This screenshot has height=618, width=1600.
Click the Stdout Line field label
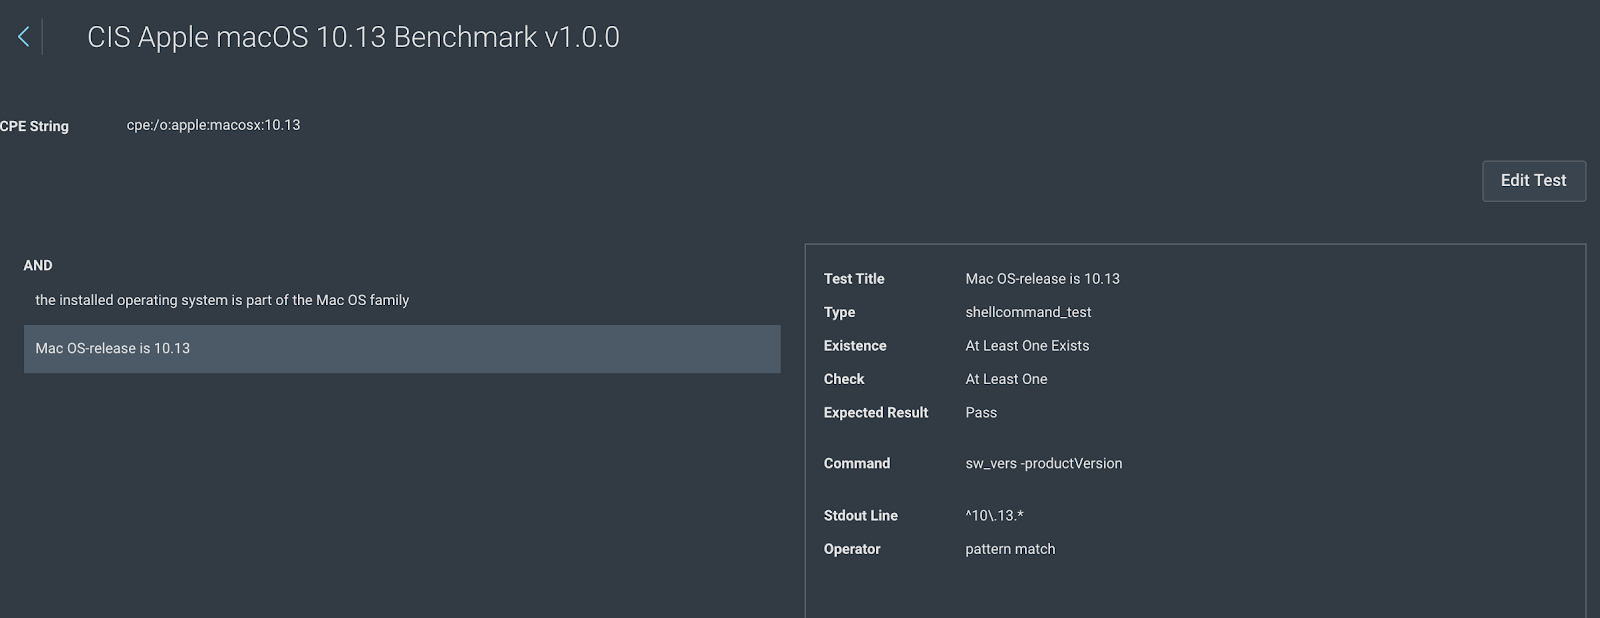[x=860, y=516]
